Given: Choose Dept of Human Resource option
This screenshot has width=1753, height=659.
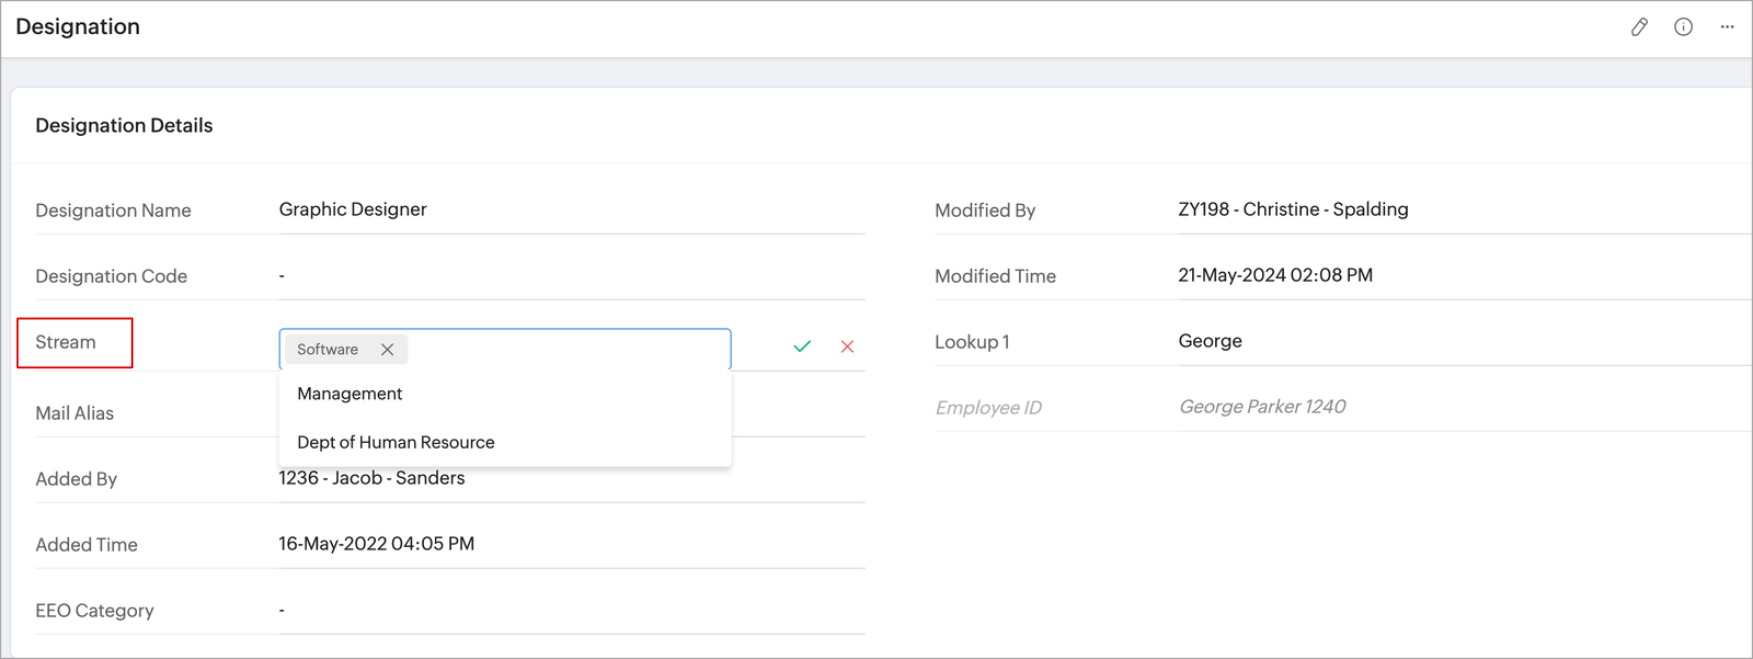Looking at the screenshot, I should pos(396,442).
